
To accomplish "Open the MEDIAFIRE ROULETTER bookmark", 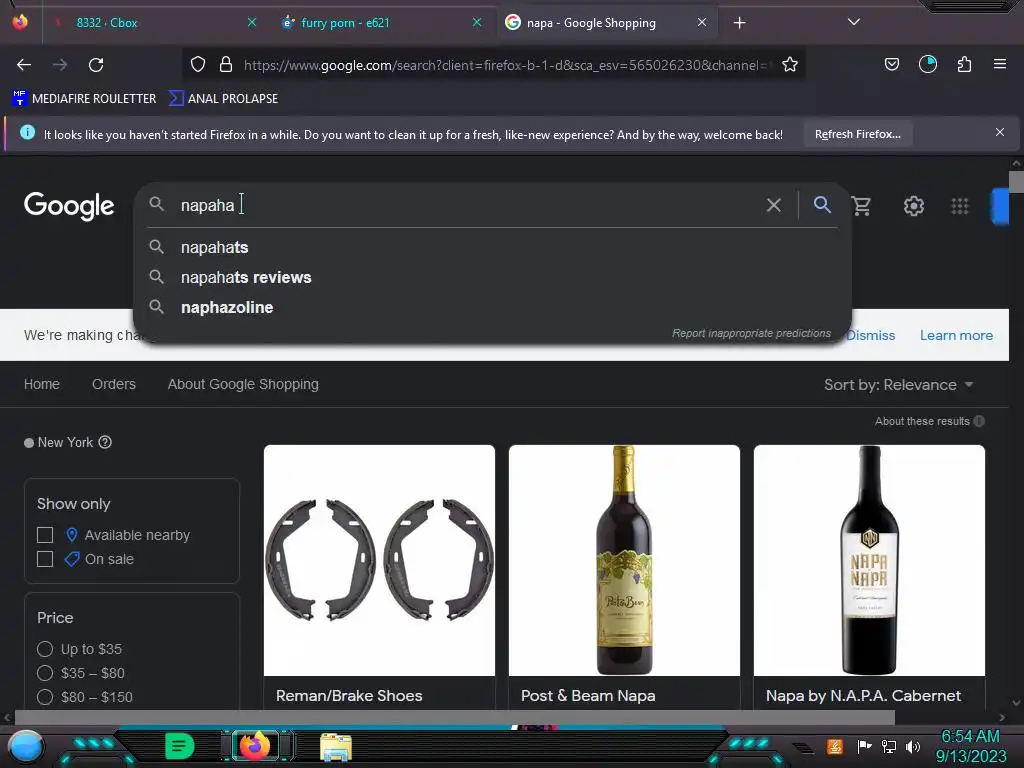I will click(x=84, y=99).
